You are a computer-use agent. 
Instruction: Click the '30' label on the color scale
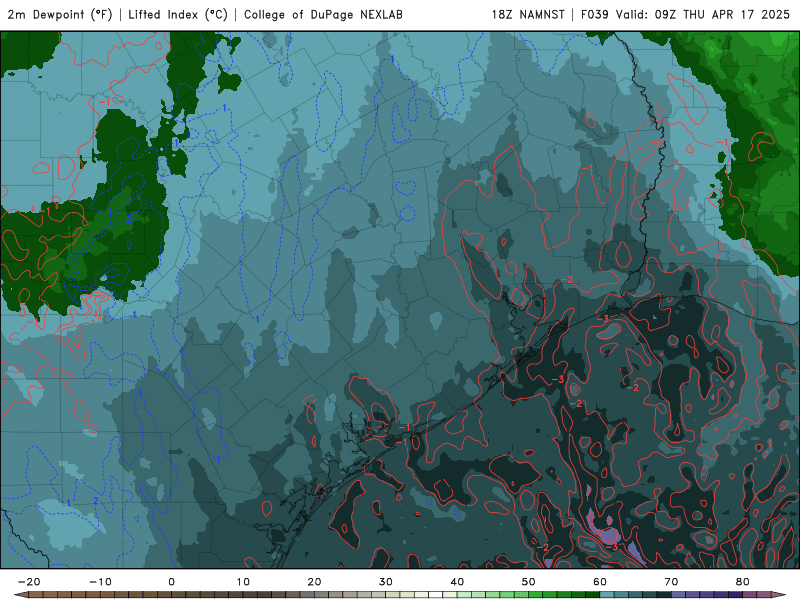(386, 582)
